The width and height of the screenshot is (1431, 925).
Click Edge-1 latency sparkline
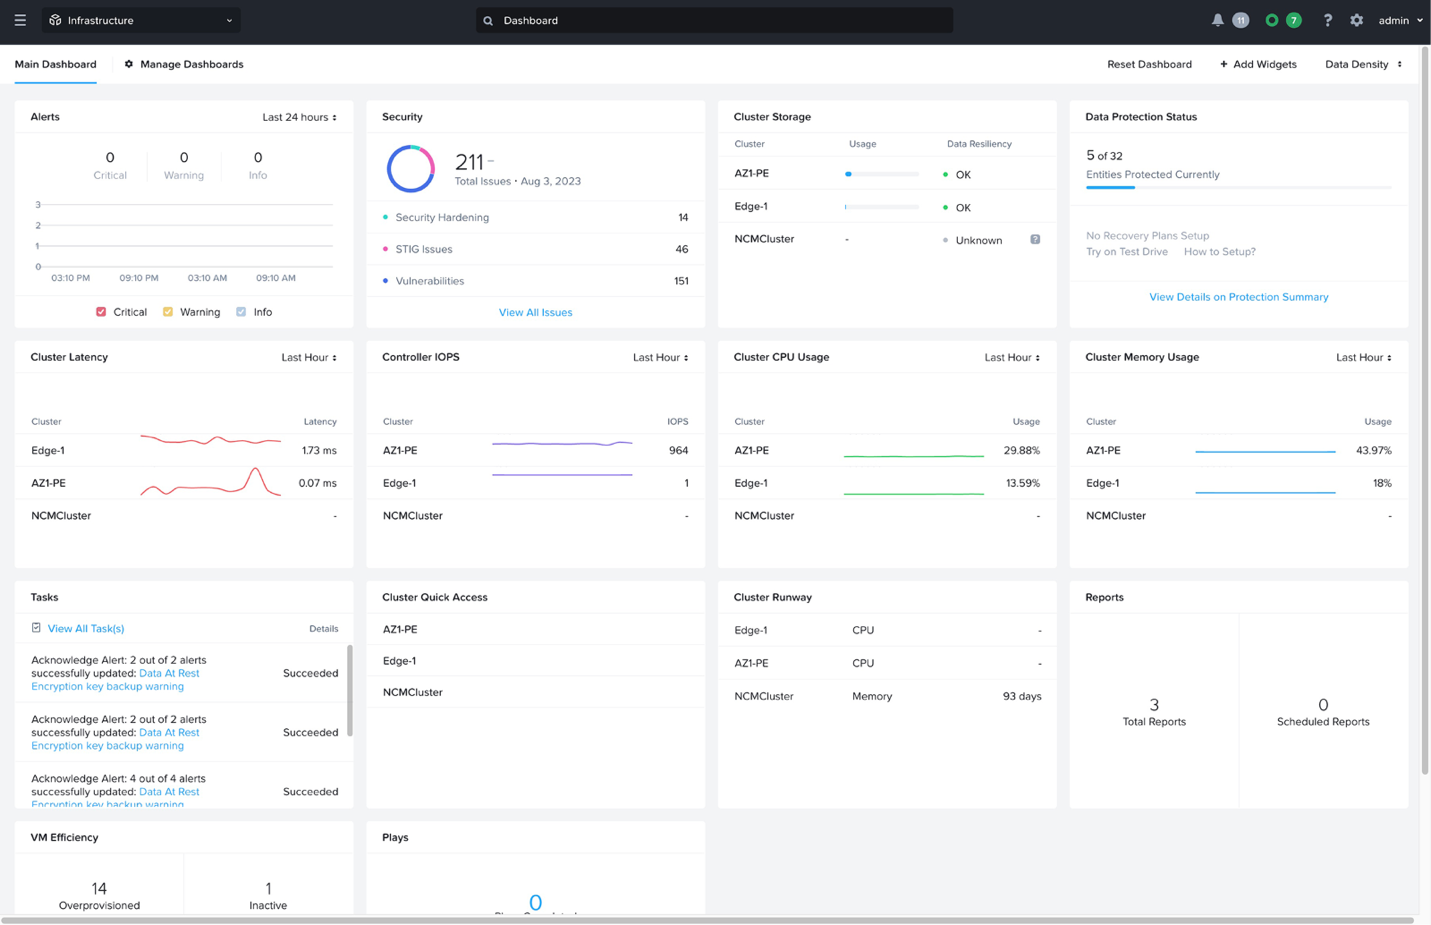210,440
